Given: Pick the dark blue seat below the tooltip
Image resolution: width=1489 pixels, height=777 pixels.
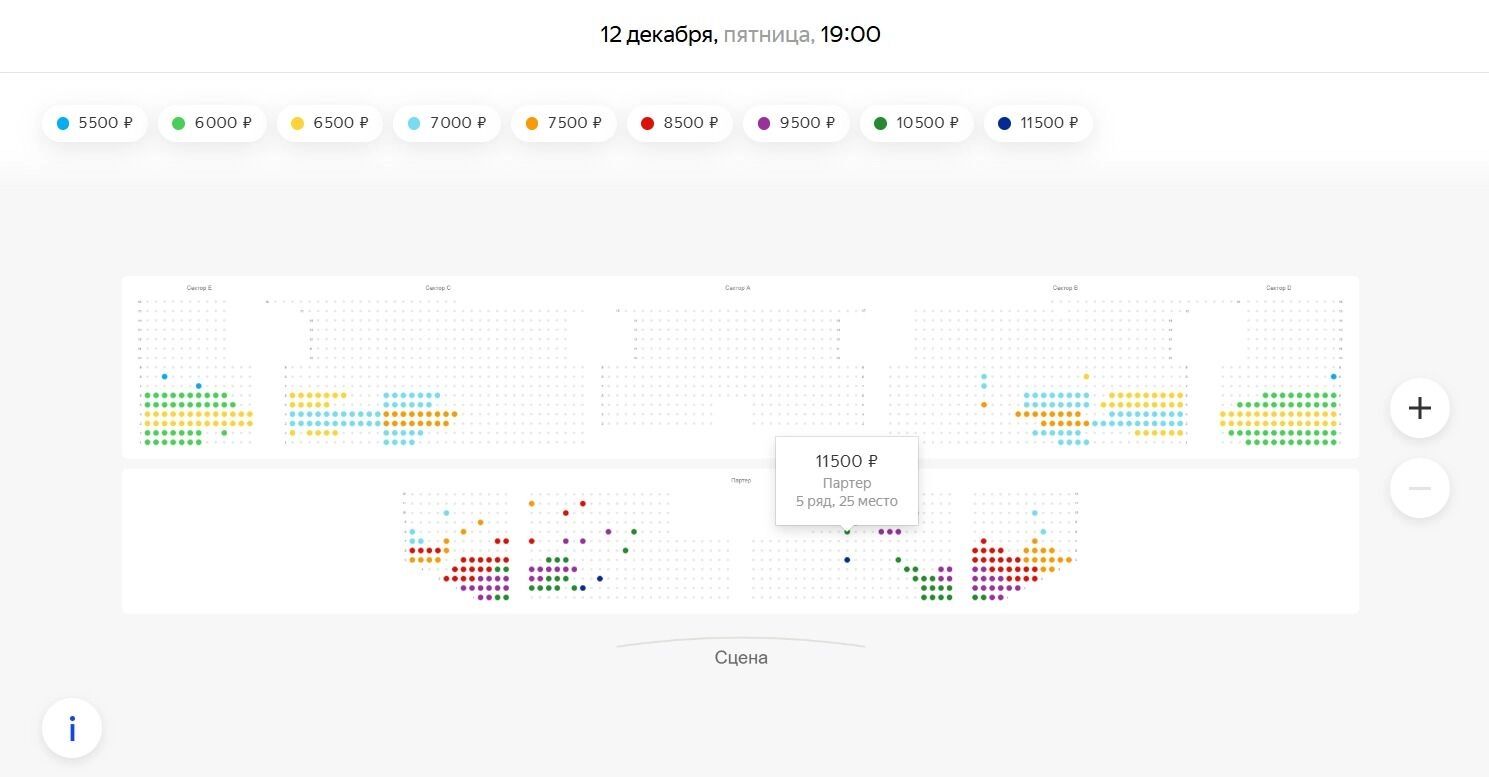Looking at the screenshot, I should [847, 560].
